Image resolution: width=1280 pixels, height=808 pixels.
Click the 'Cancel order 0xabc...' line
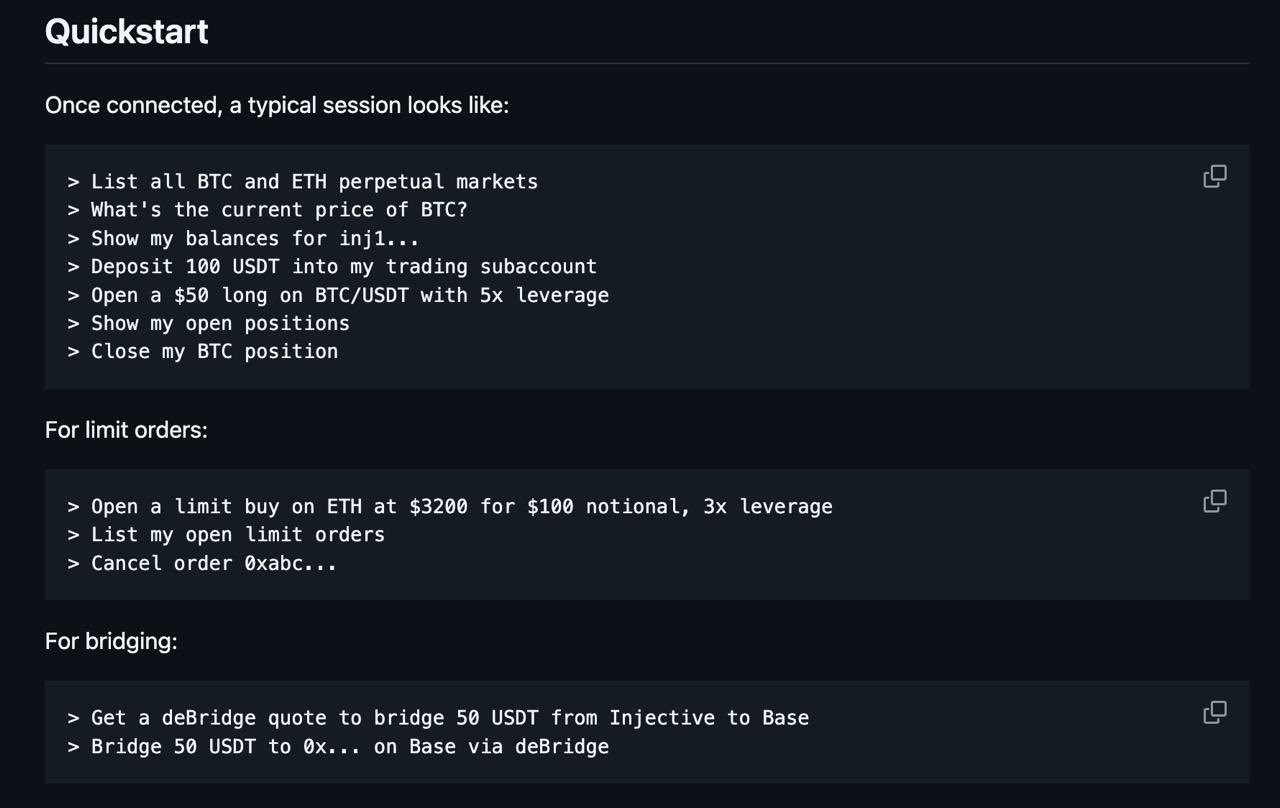[213, 563]
